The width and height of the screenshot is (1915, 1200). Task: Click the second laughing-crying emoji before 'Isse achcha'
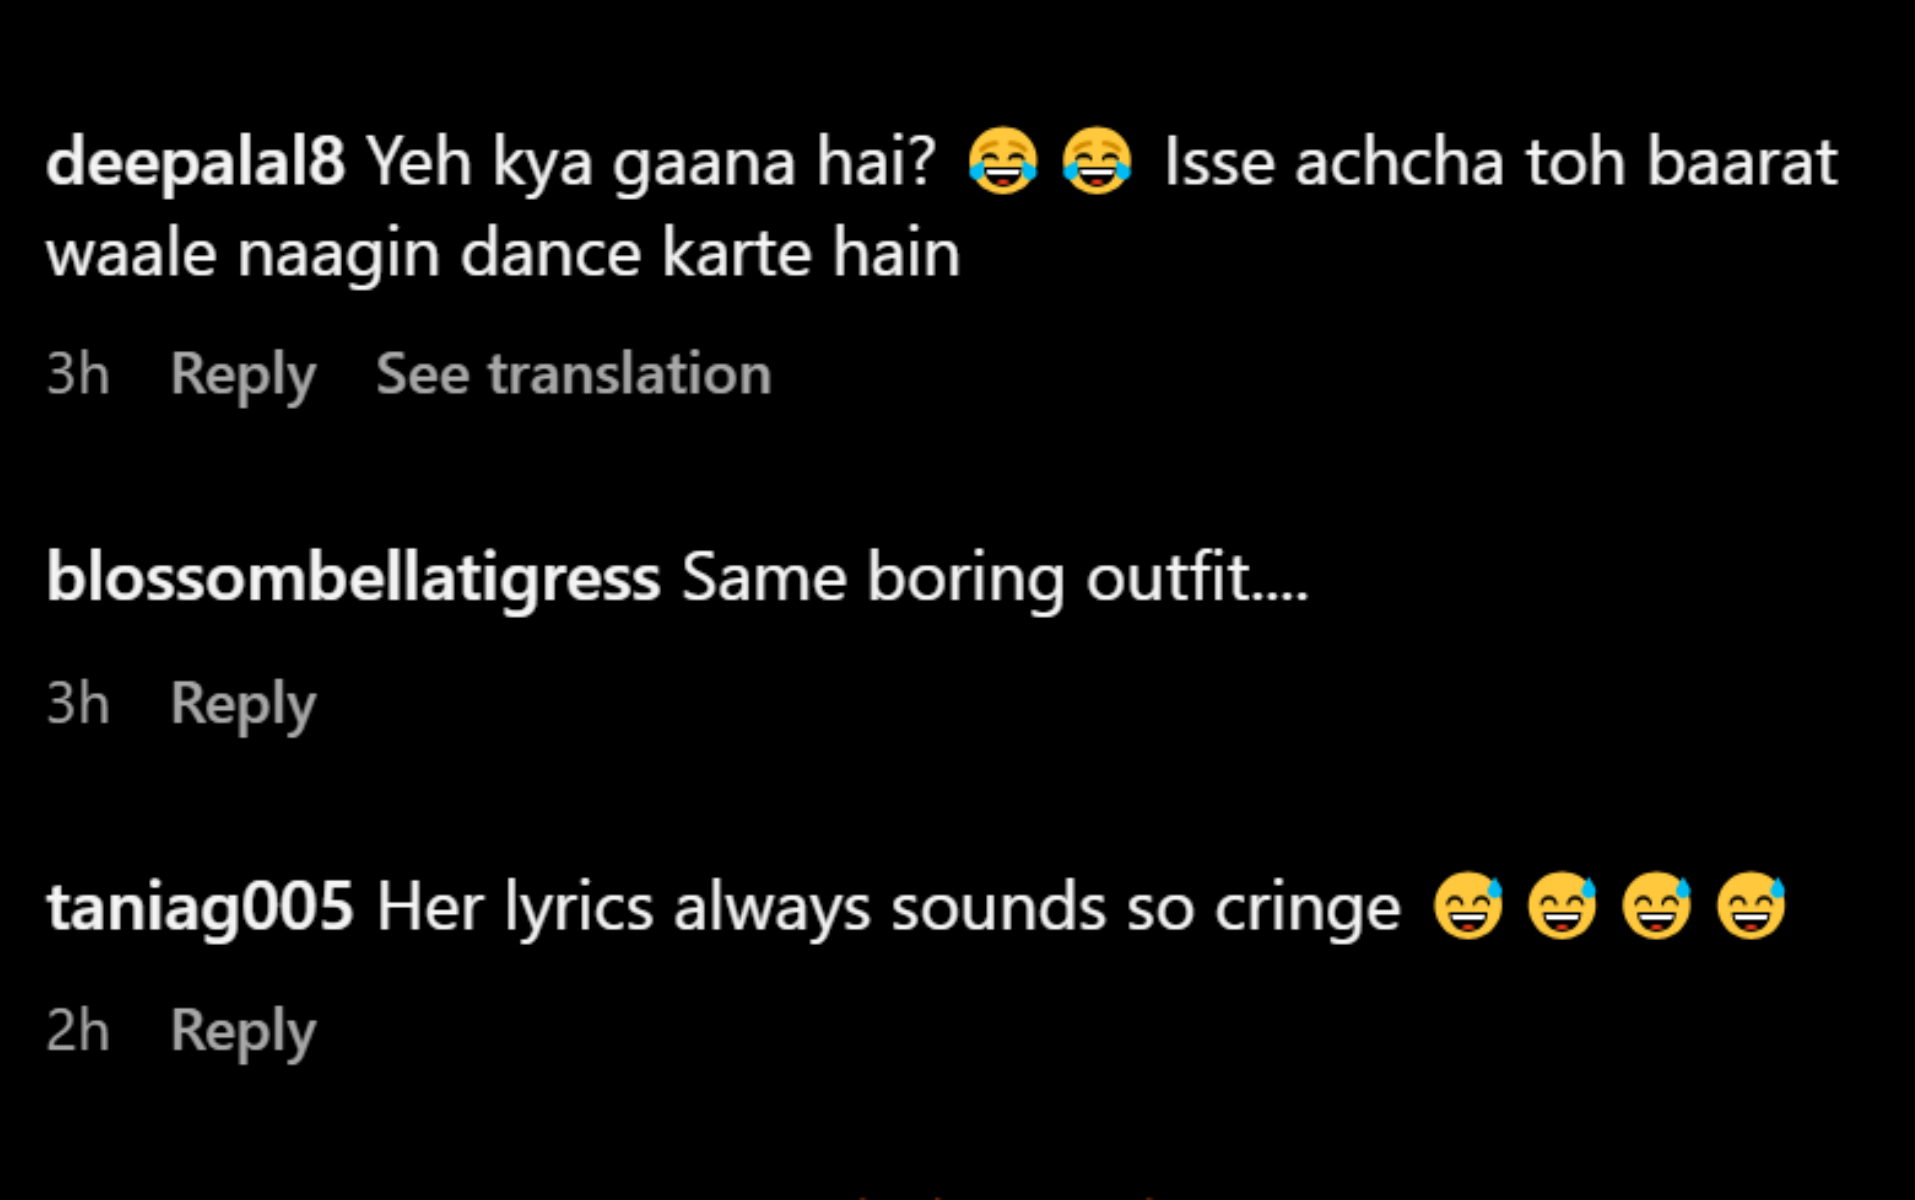[1097, 161]
